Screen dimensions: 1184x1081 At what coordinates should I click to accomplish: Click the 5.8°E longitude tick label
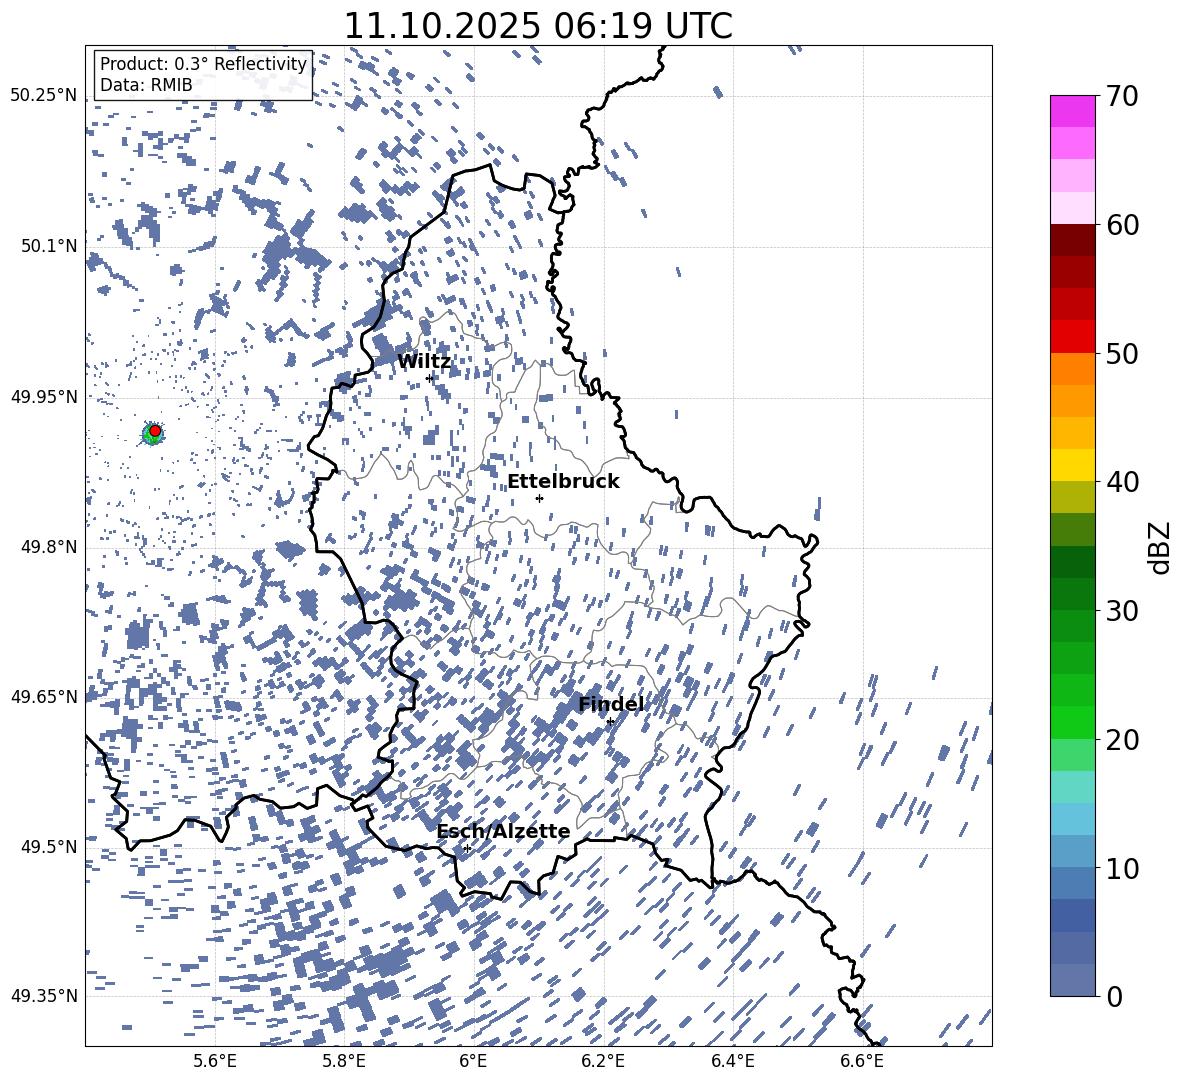[x=344, y=1061]
